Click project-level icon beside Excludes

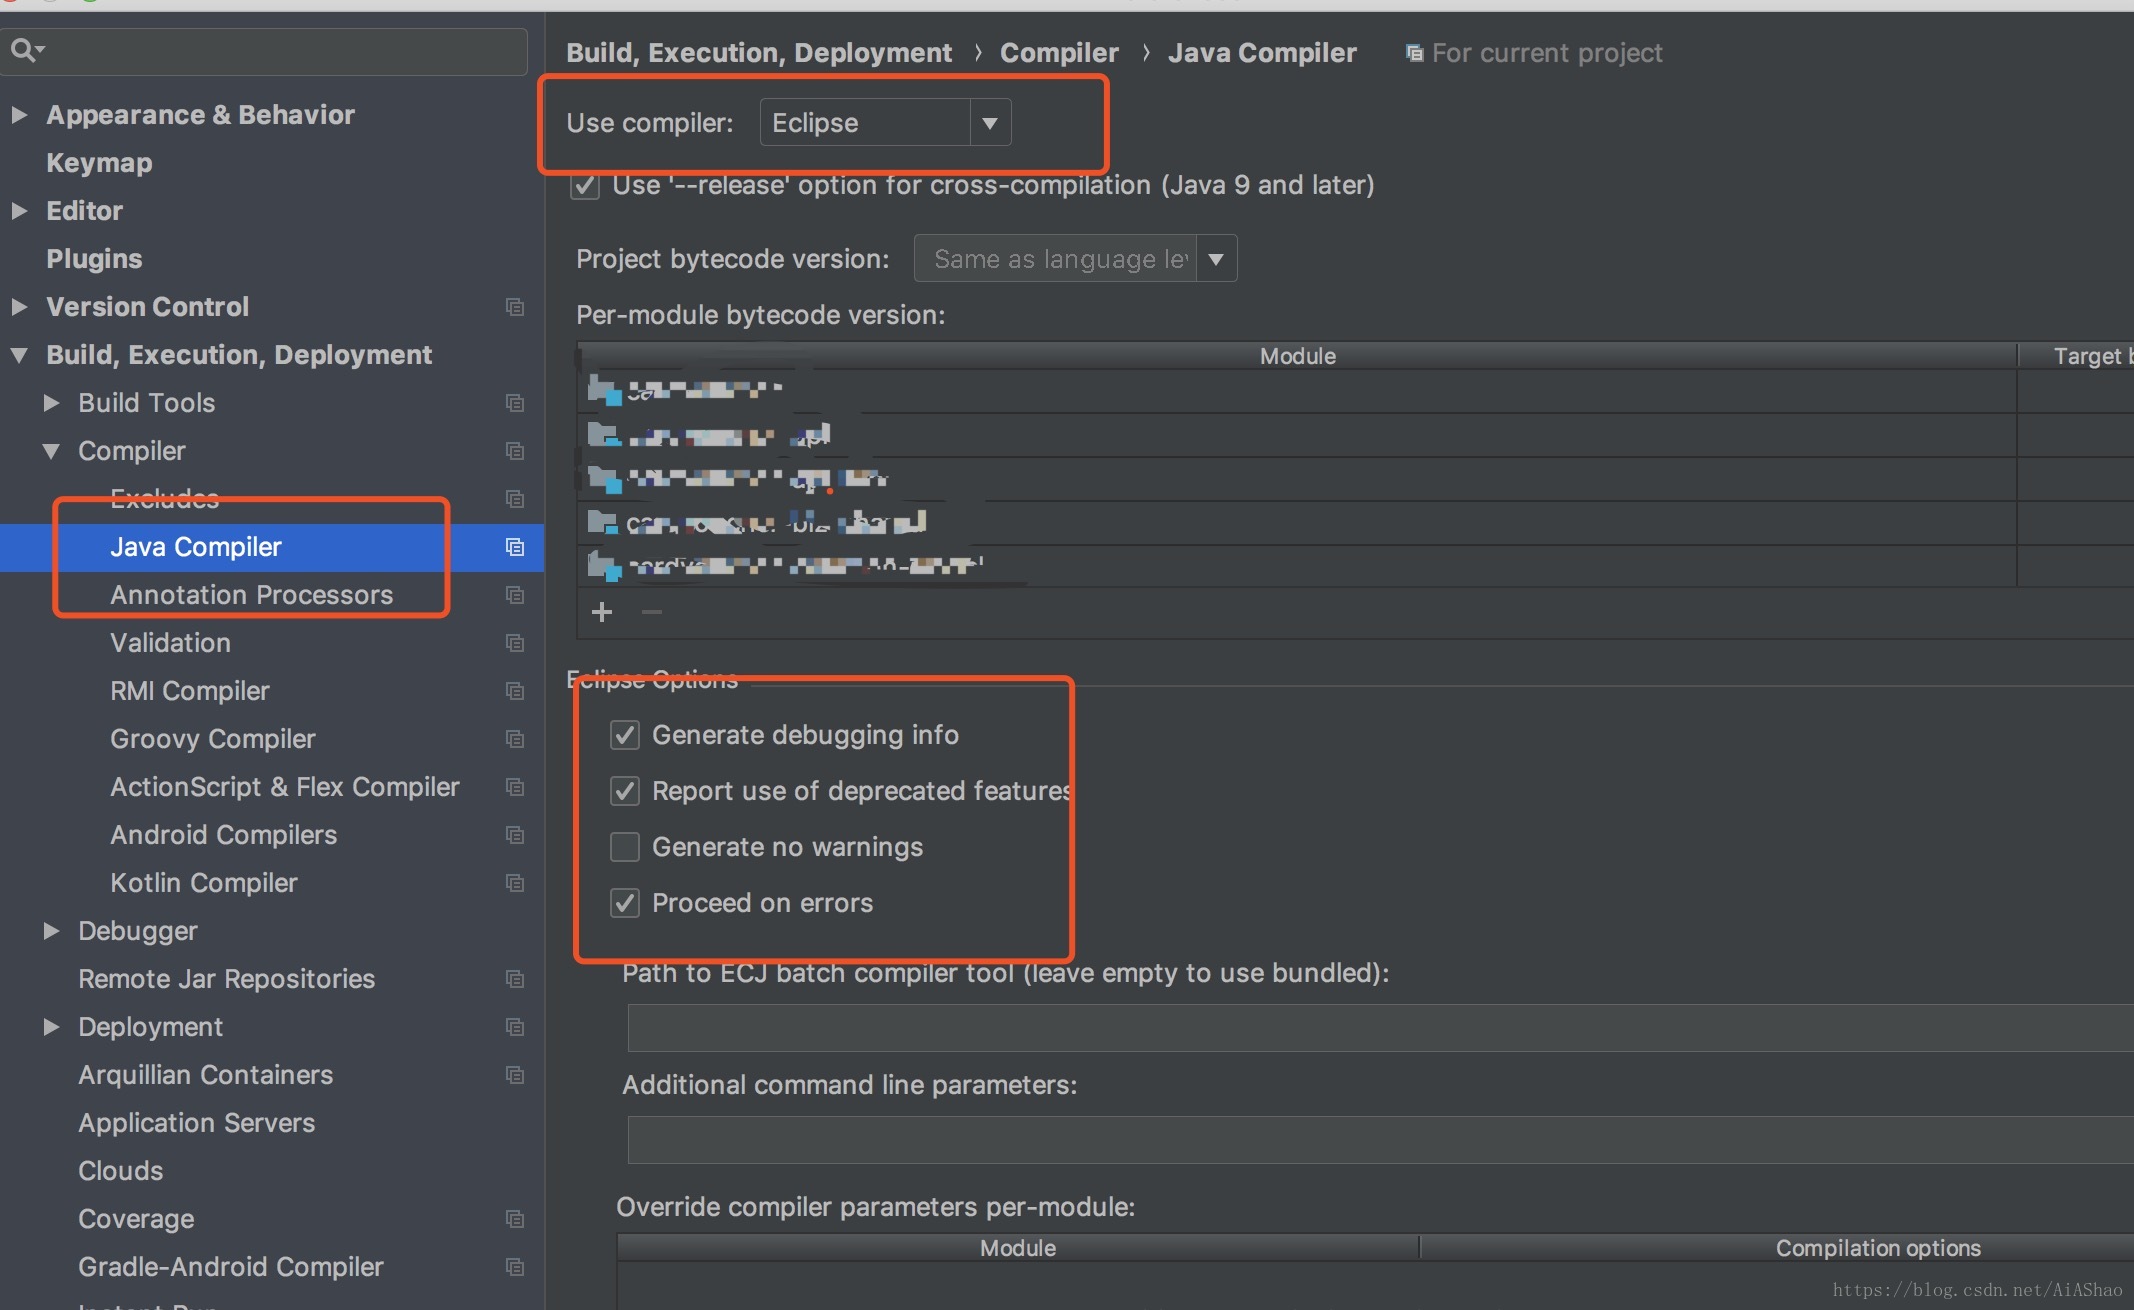click(x=515, y=499)
